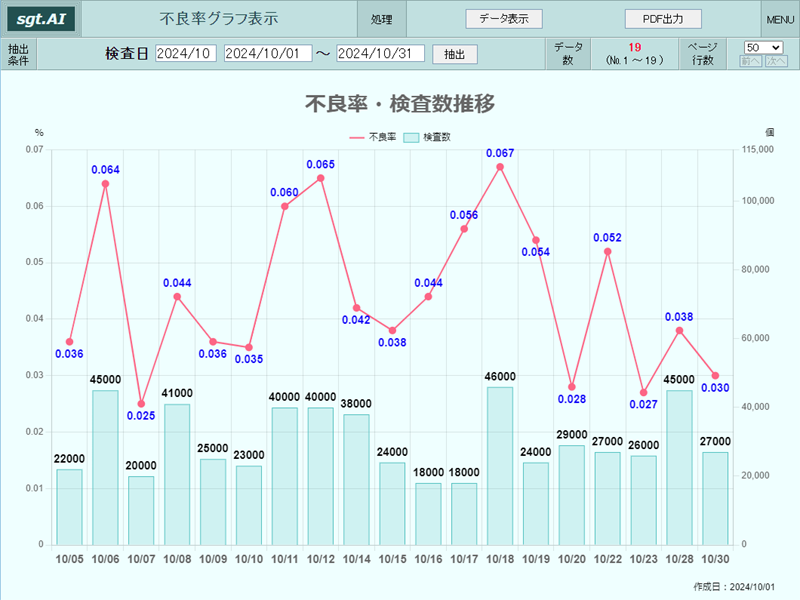Click the 0.056 value label

pyautogui.click(x=464, y=215)
